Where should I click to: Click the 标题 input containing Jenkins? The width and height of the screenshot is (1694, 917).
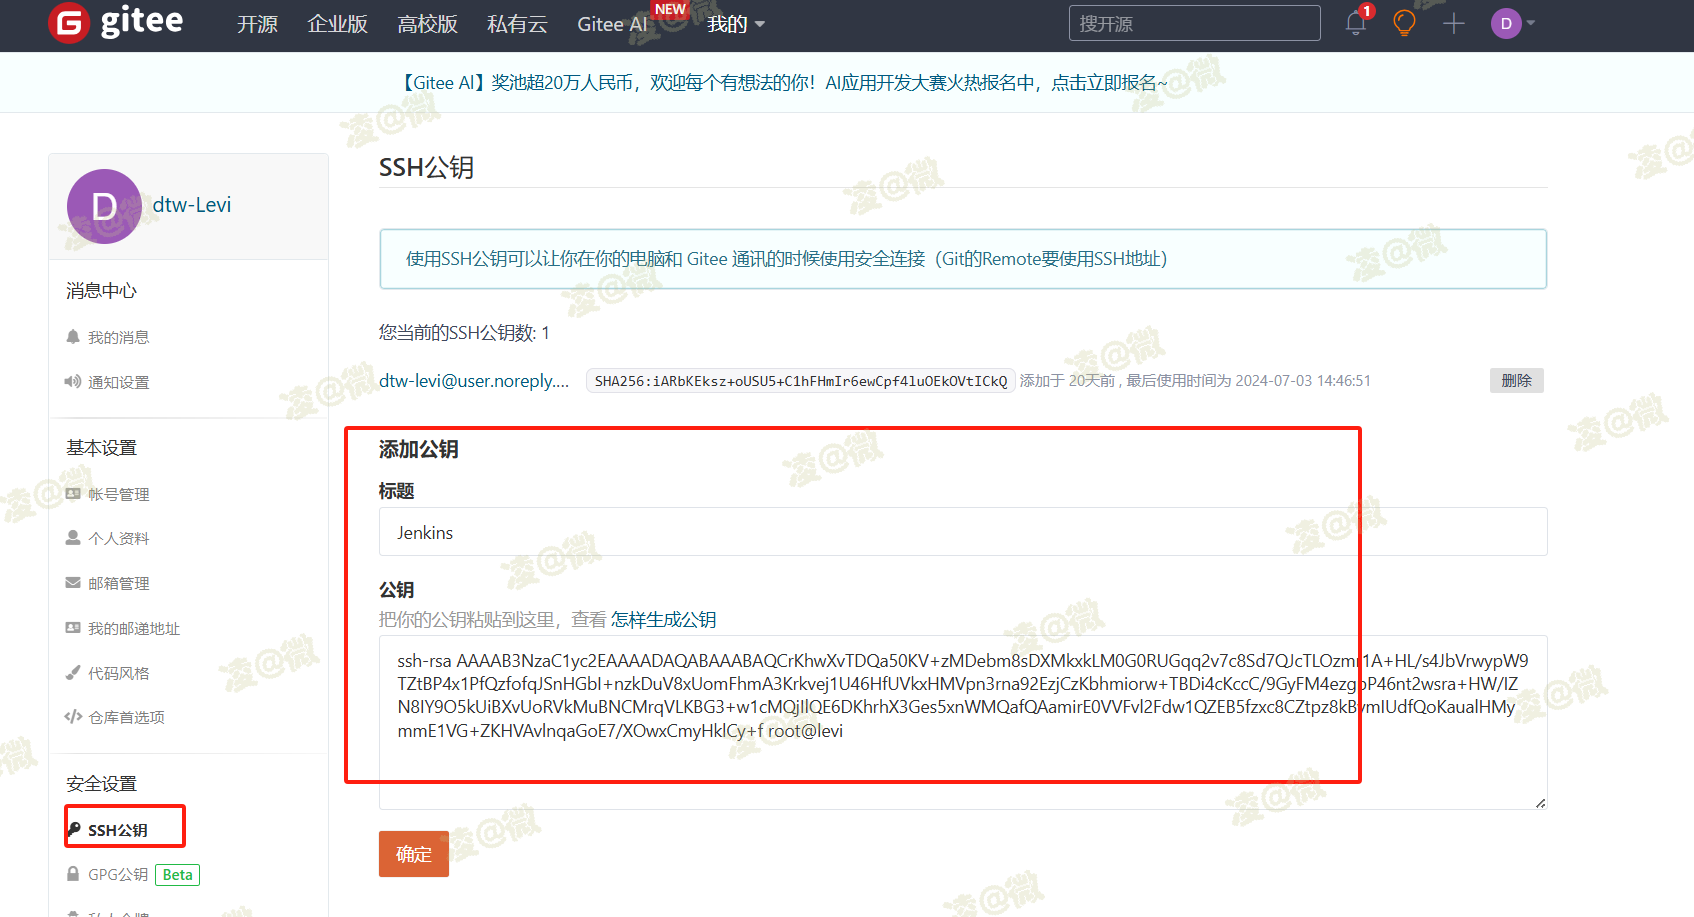(x=963, y=532)
